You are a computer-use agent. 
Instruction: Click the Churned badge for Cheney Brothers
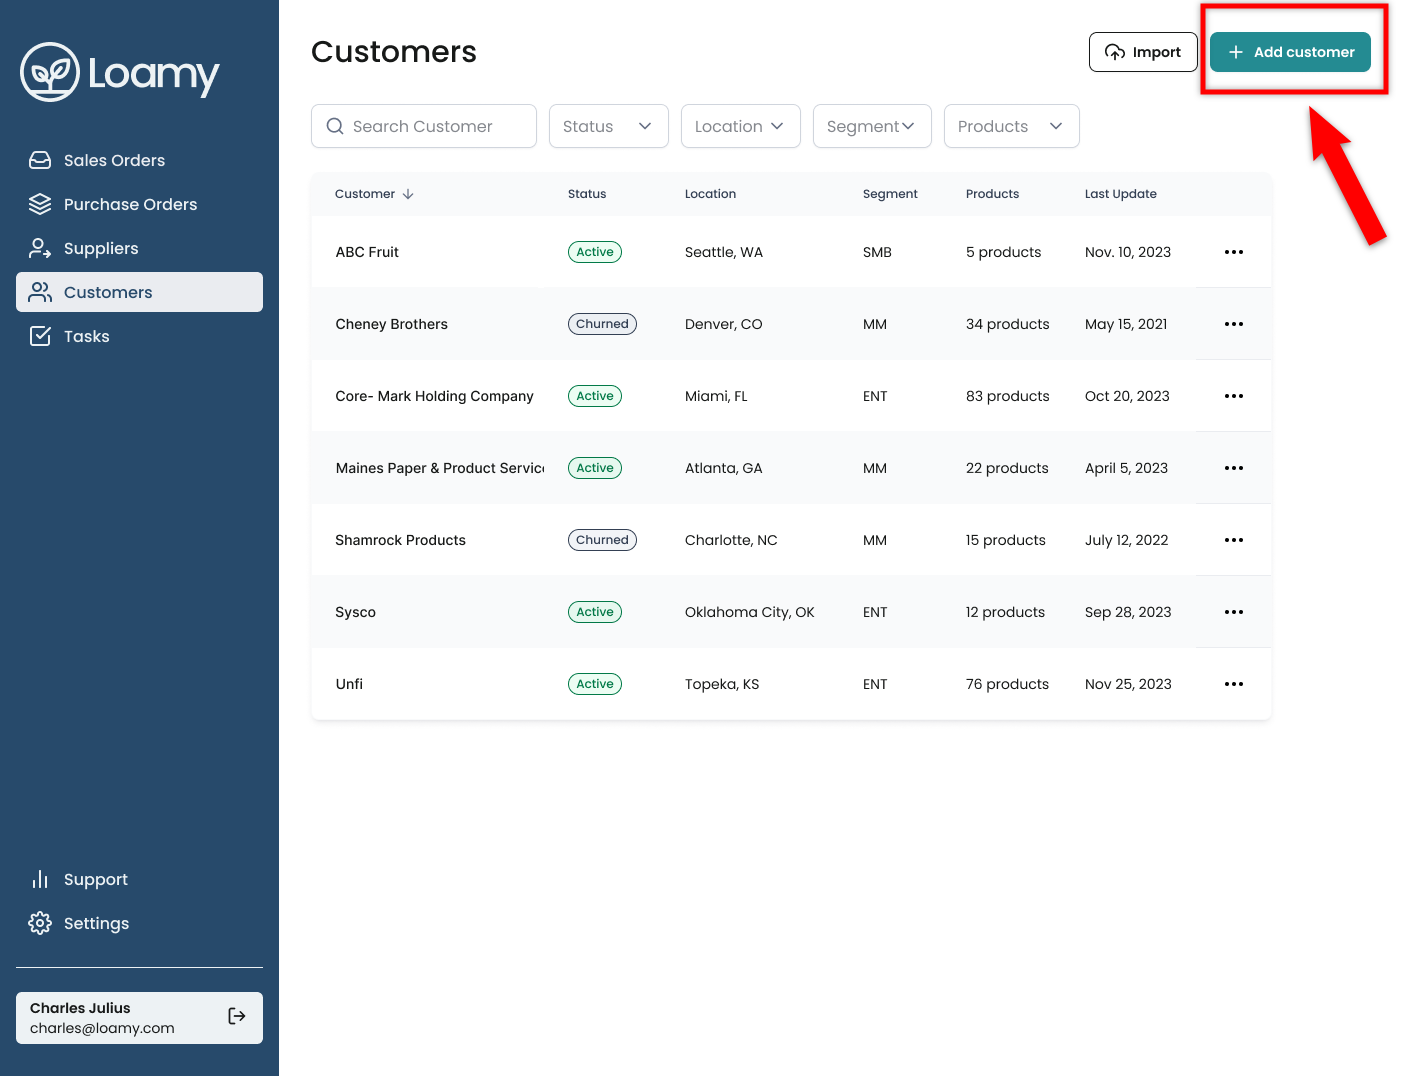point(602,324)
